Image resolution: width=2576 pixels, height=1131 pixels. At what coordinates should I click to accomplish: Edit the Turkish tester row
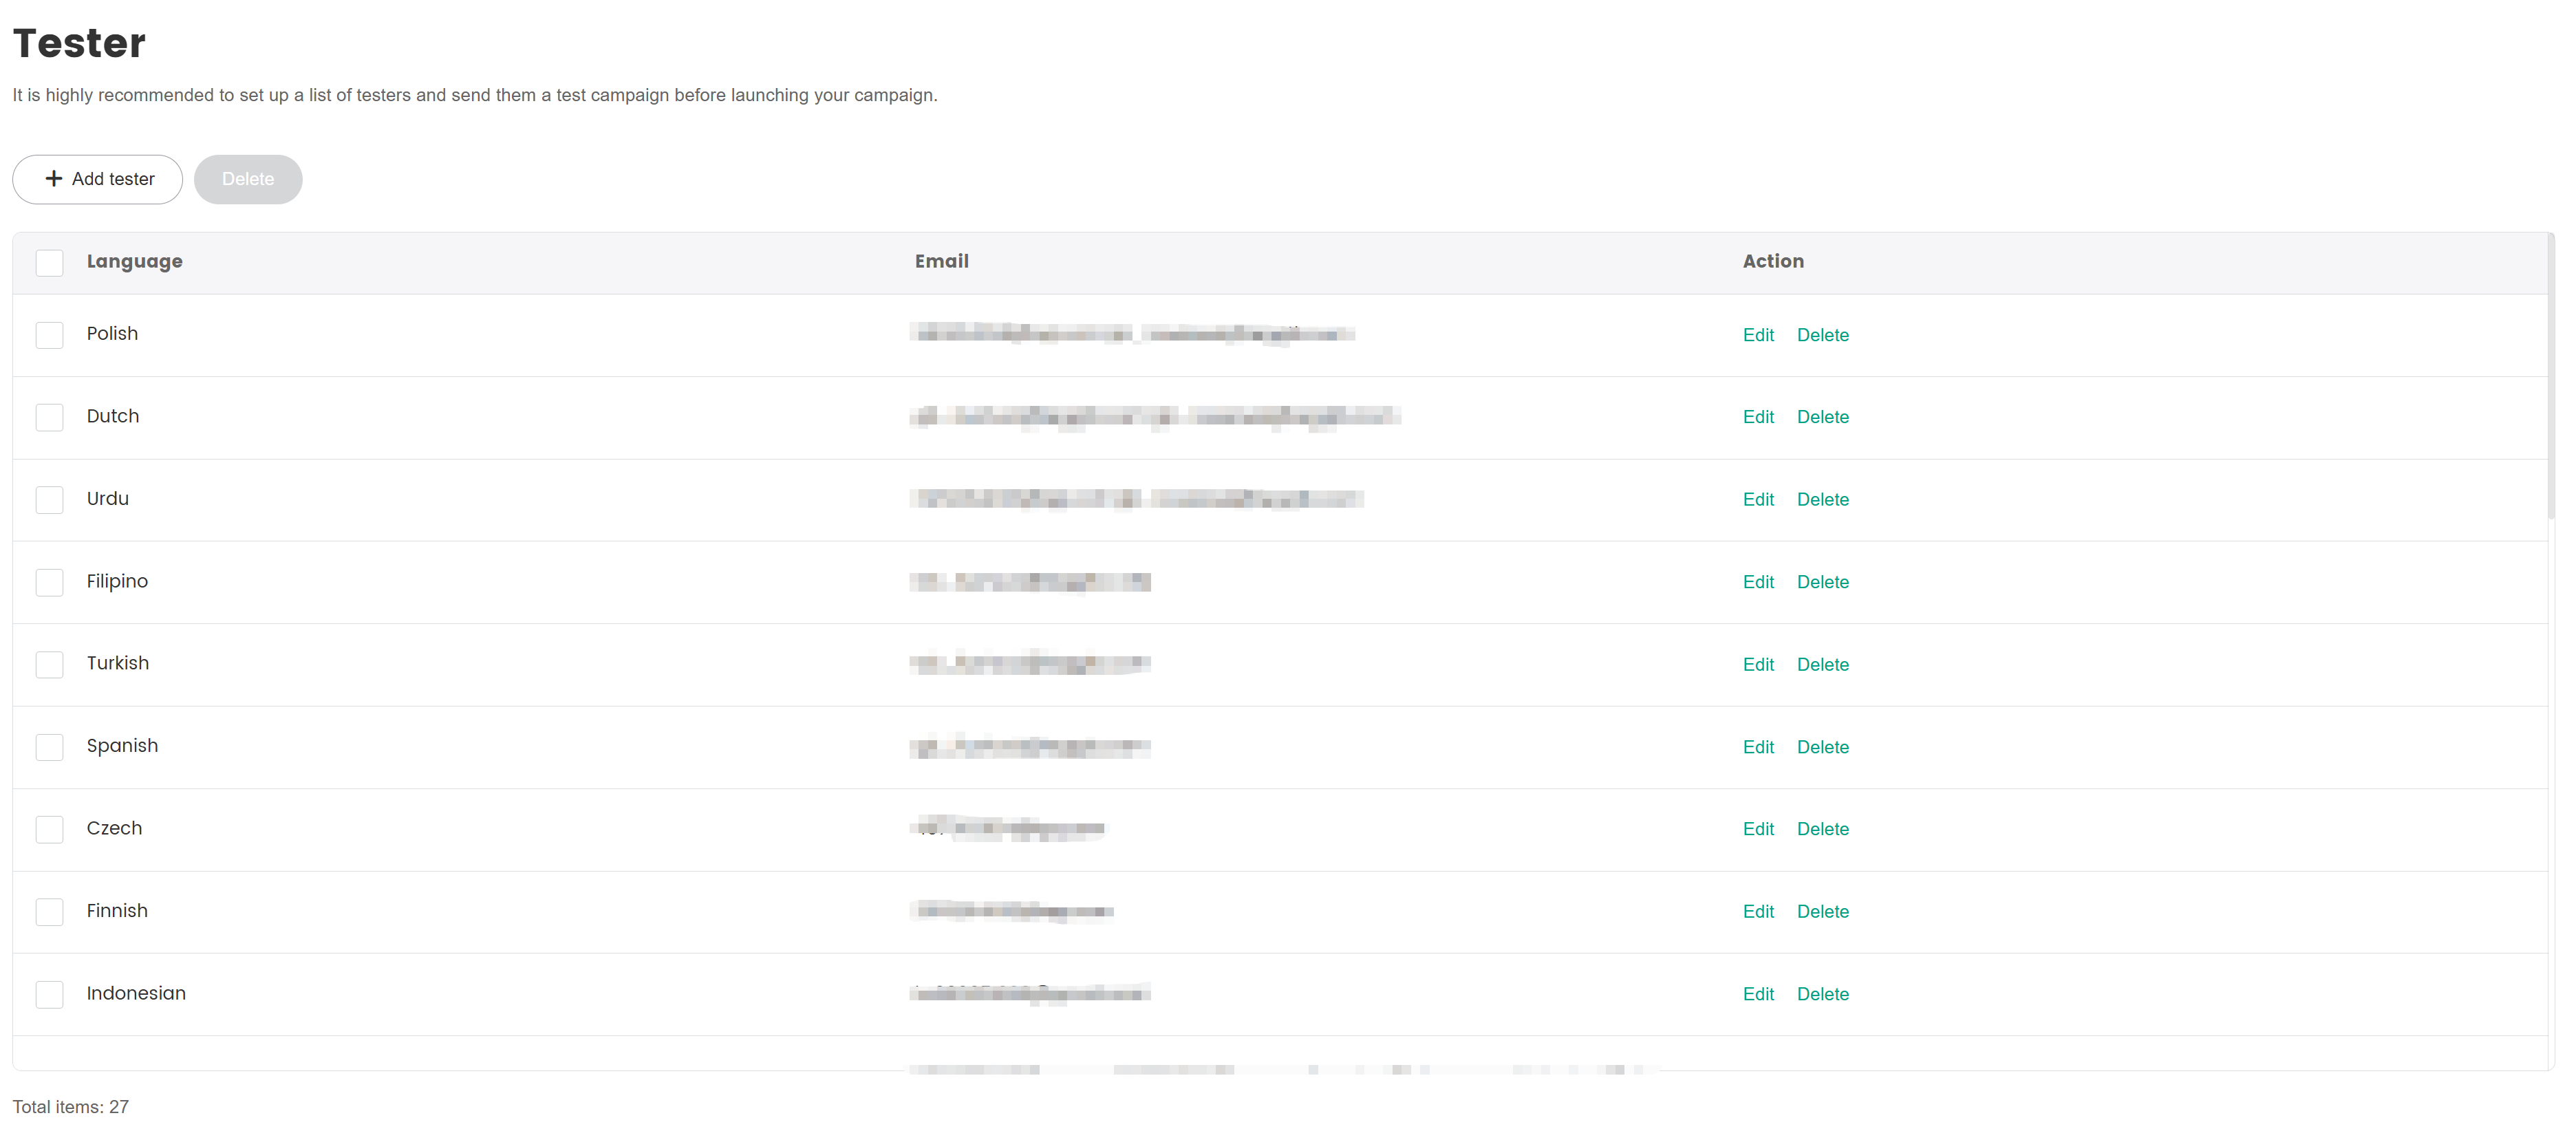(1757, 664)
